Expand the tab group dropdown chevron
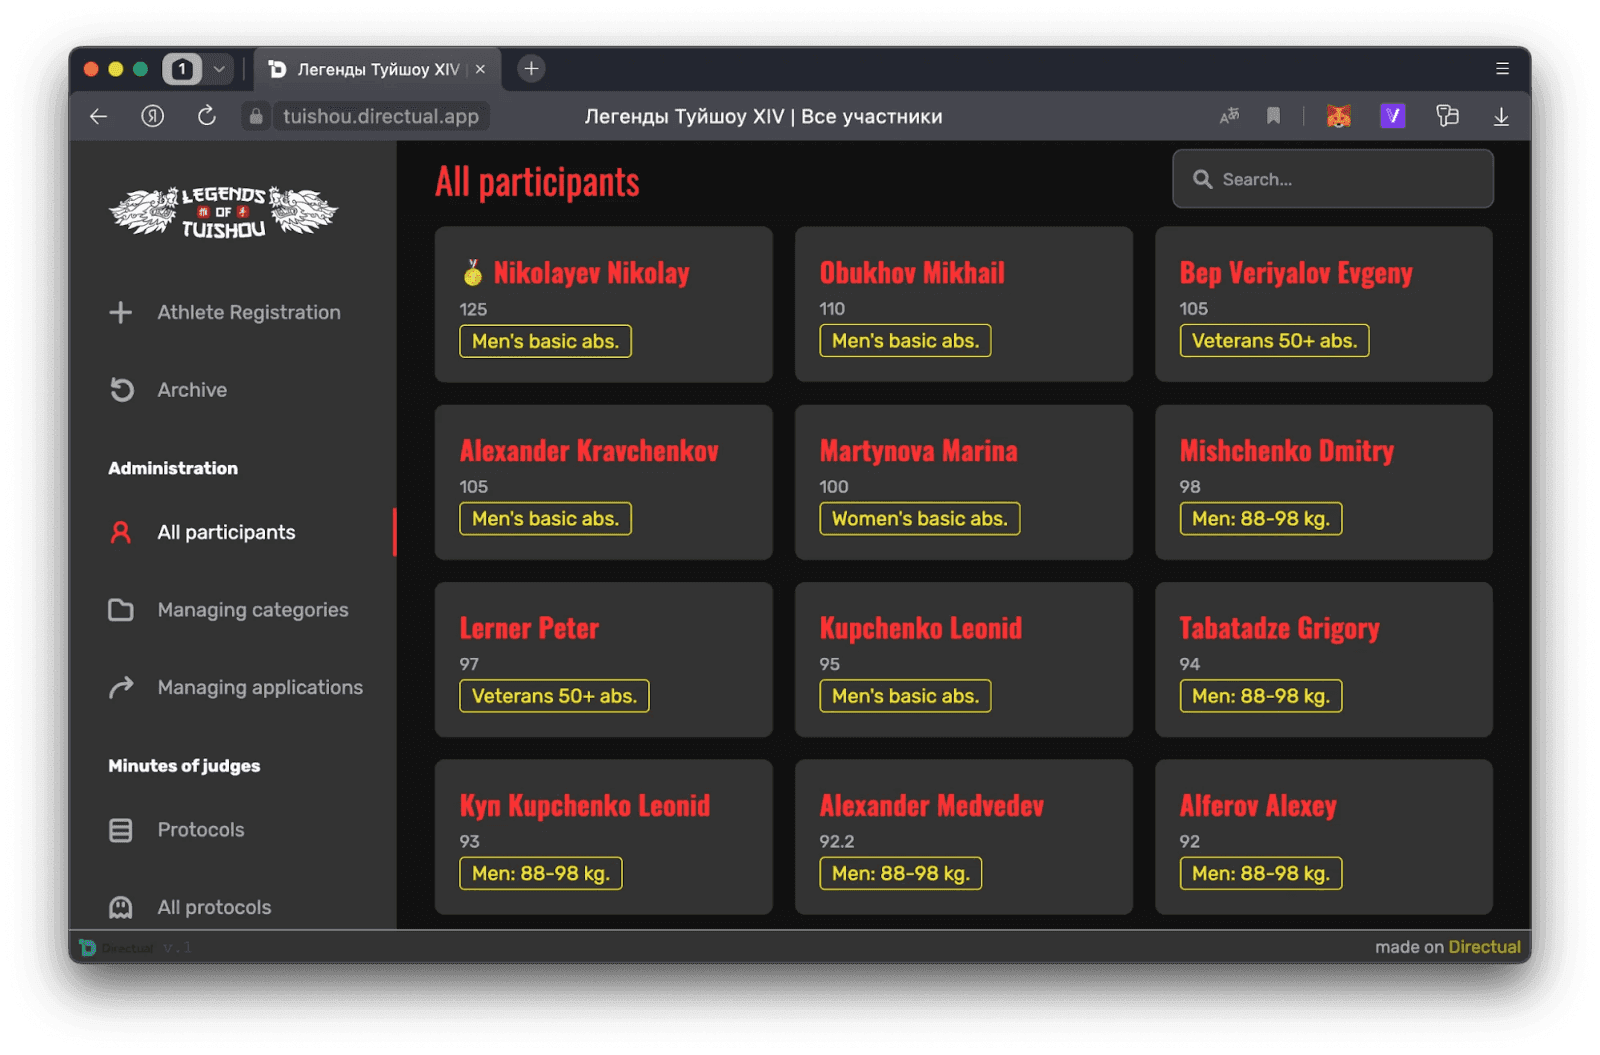1600x1055 pixels. tap(219, 69)
